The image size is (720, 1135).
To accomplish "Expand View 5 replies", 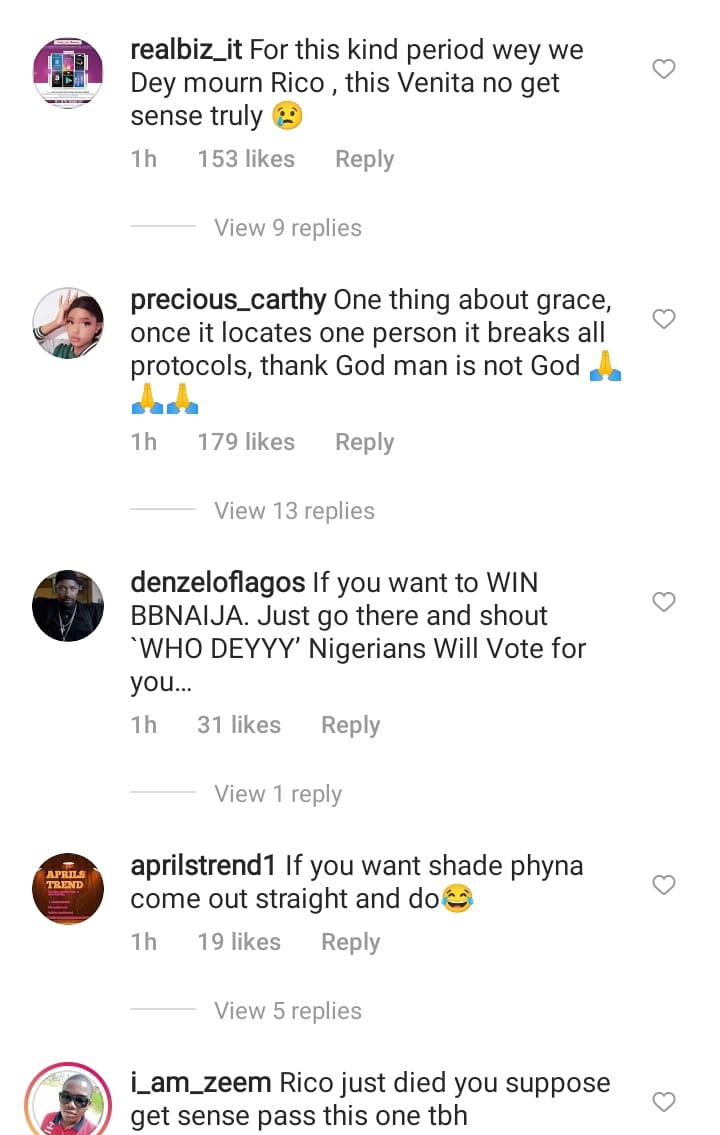I will point(288,1011).
